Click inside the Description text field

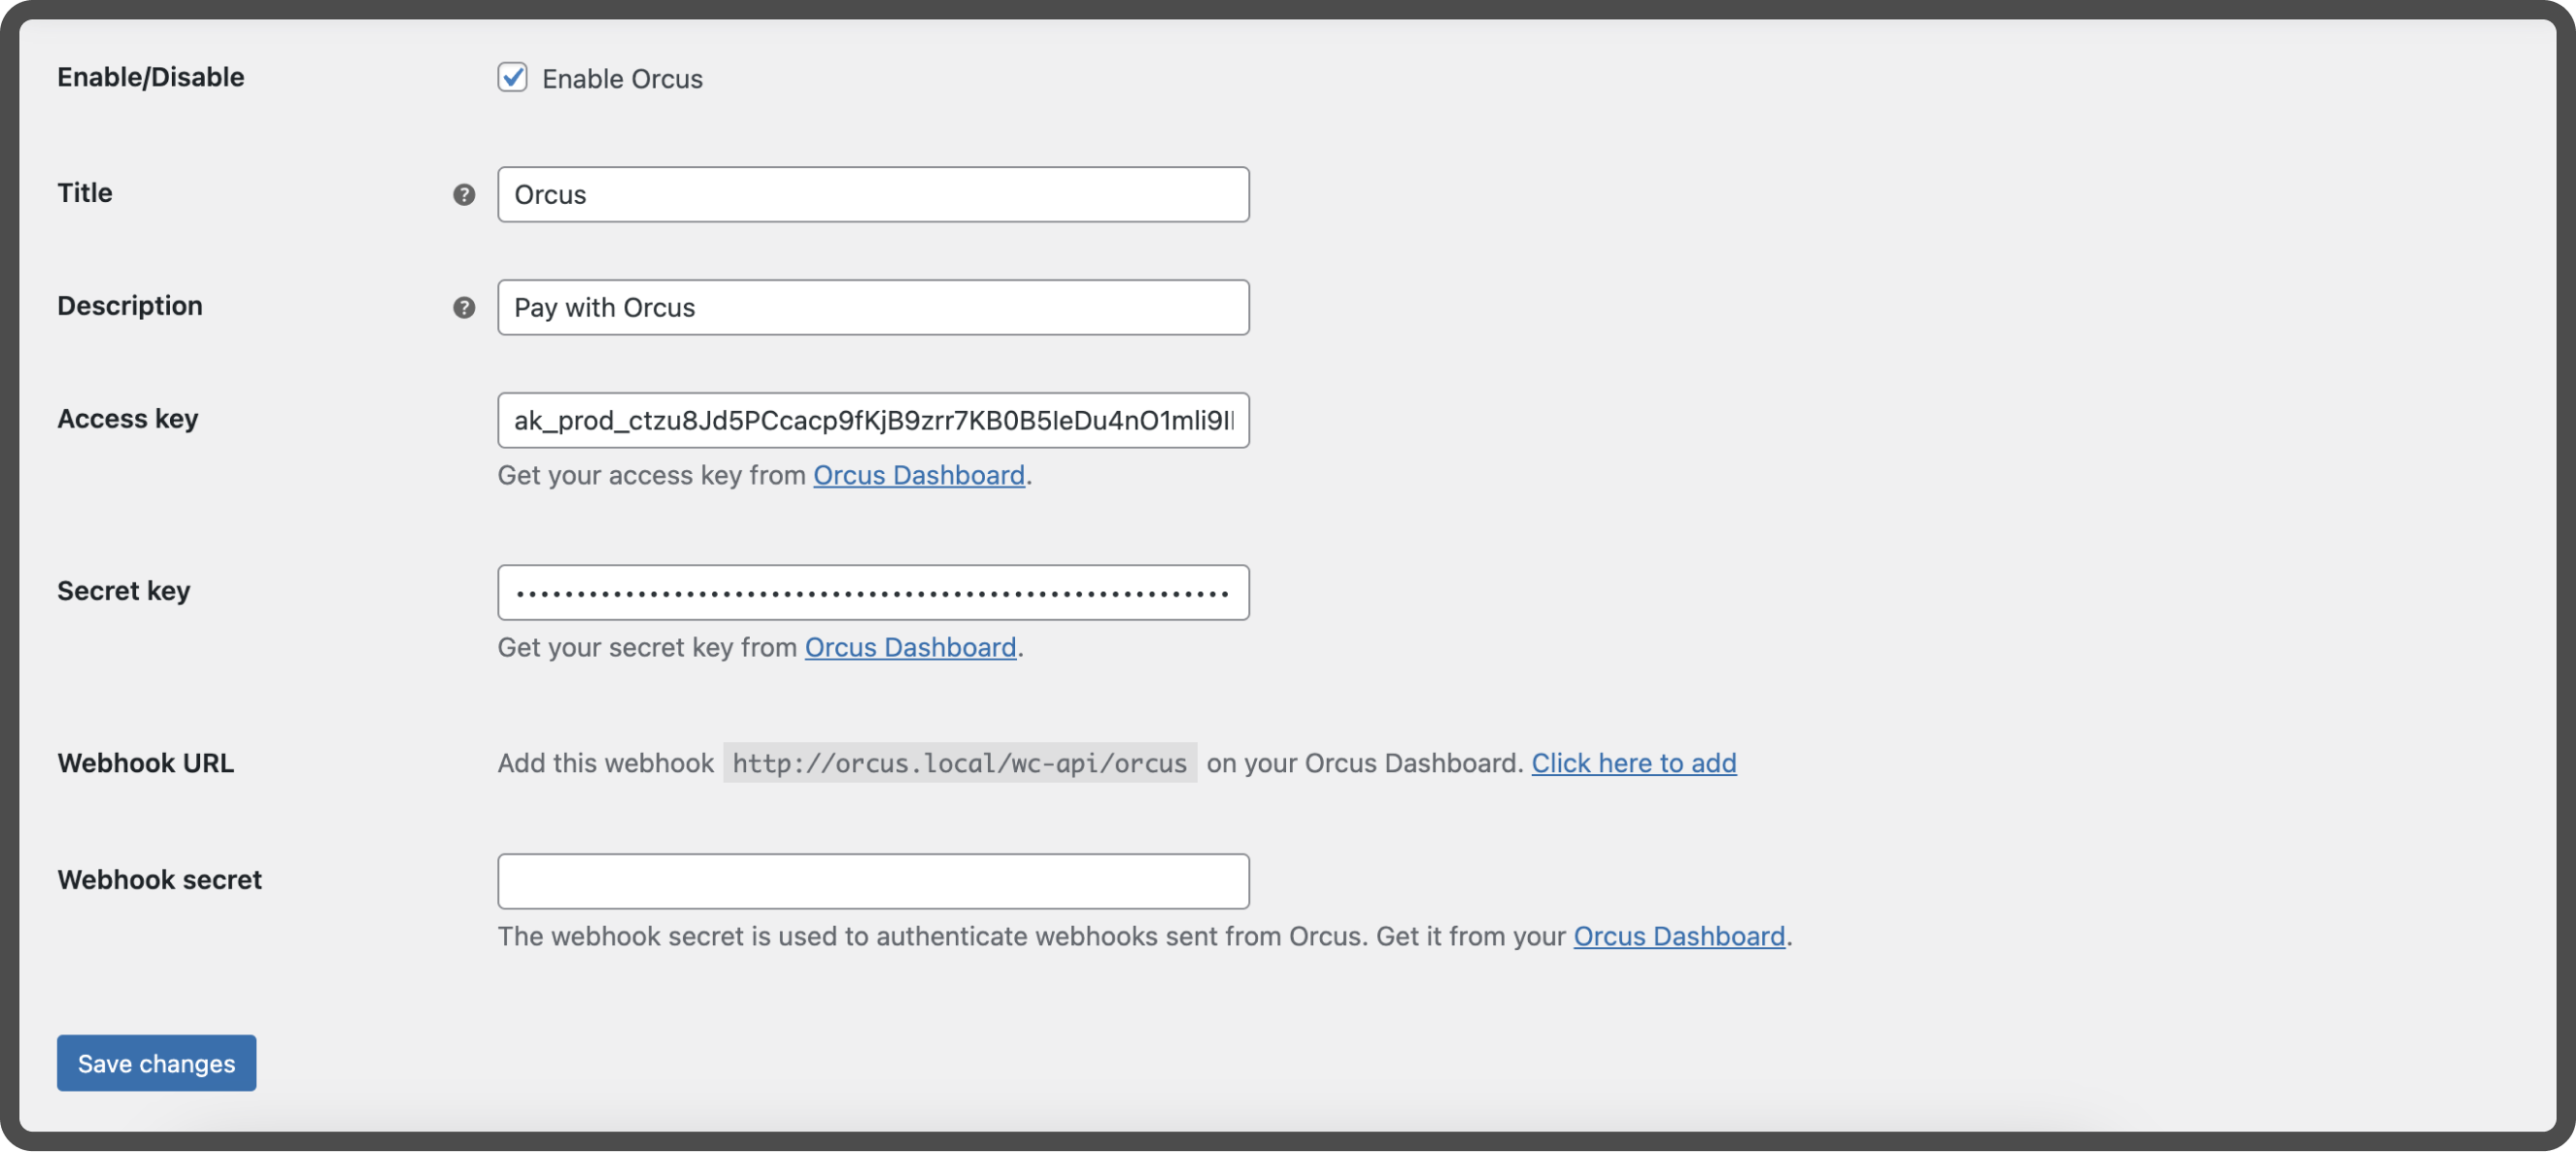tap(872, 308)
